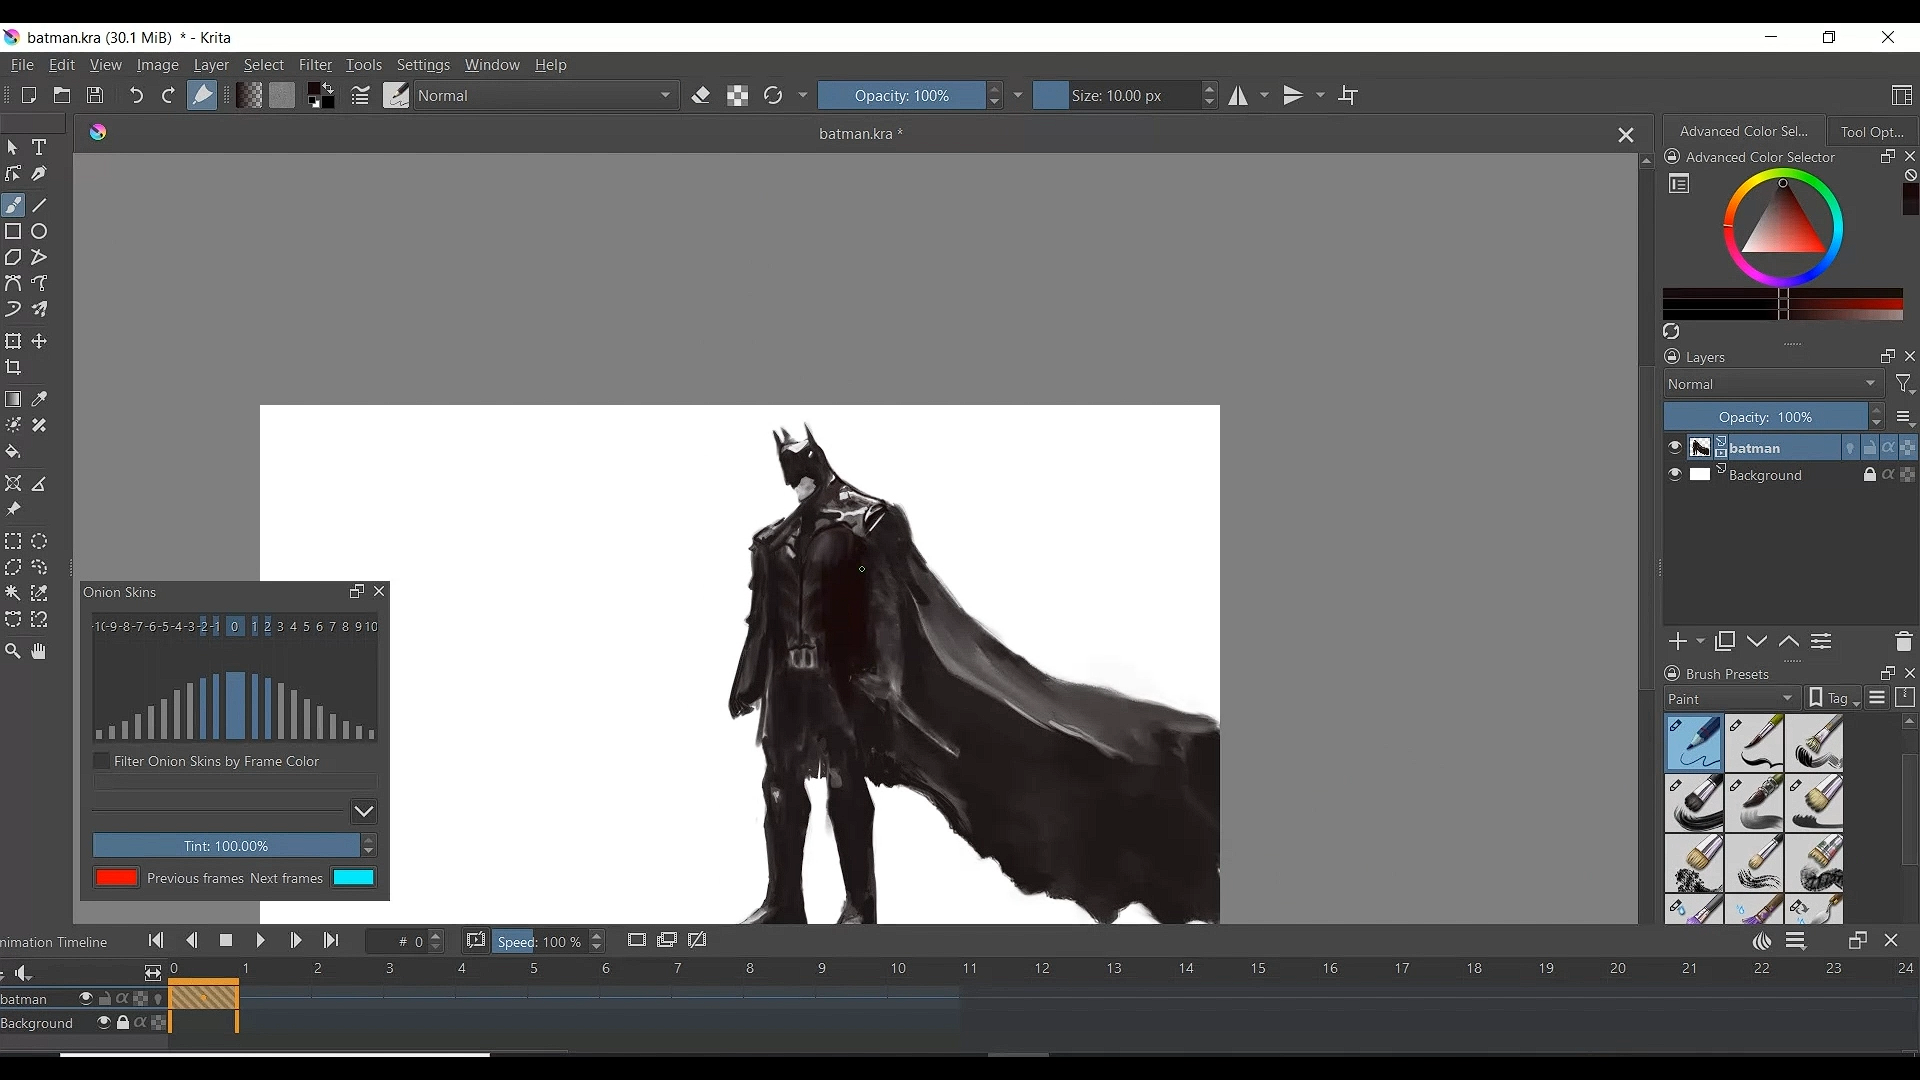Enable Filter Onion Skins by Frame Color

coord(102,762)
